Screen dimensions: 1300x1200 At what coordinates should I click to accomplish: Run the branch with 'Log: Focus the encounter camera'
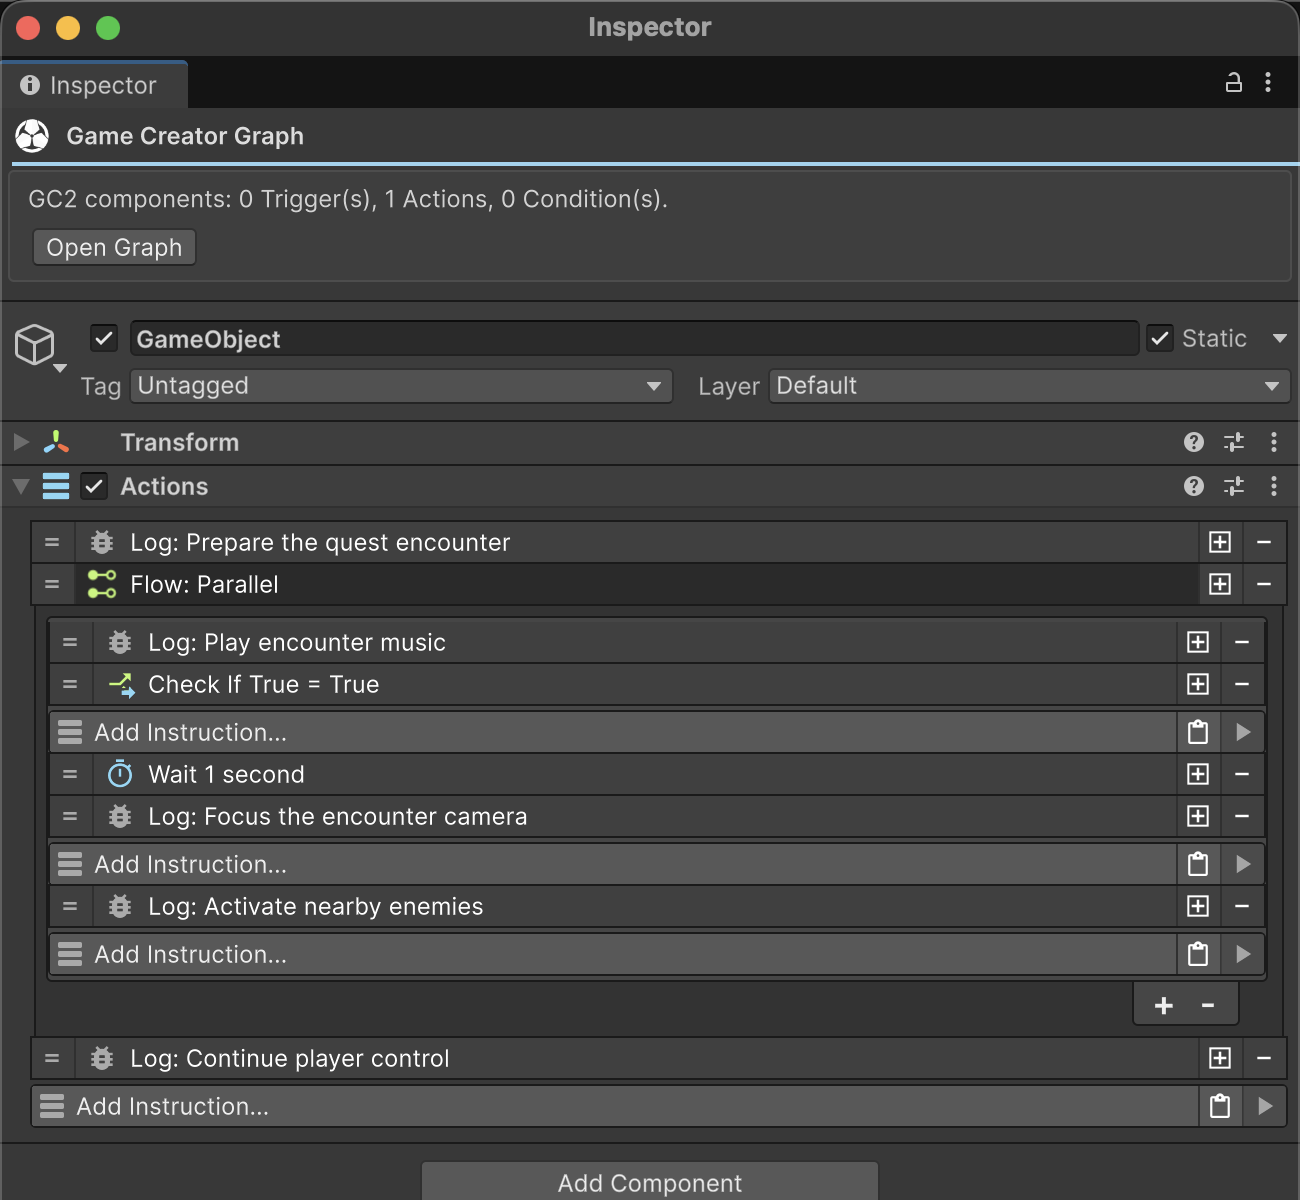coord(1243,864)
